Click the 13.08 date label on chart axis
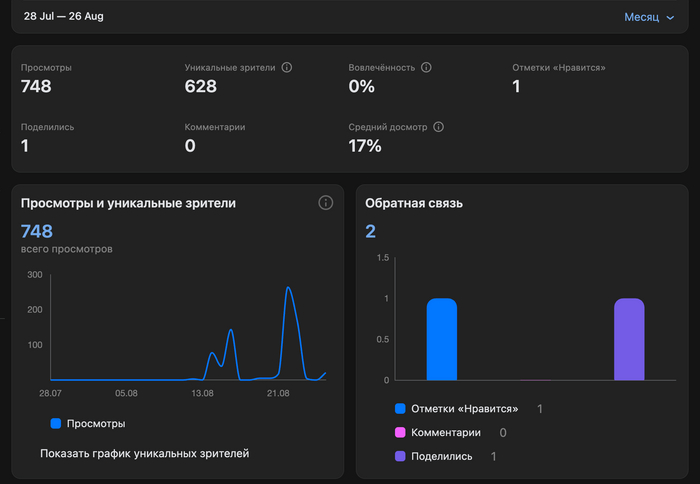The image size is (700, 484). [x=202, y=394]
